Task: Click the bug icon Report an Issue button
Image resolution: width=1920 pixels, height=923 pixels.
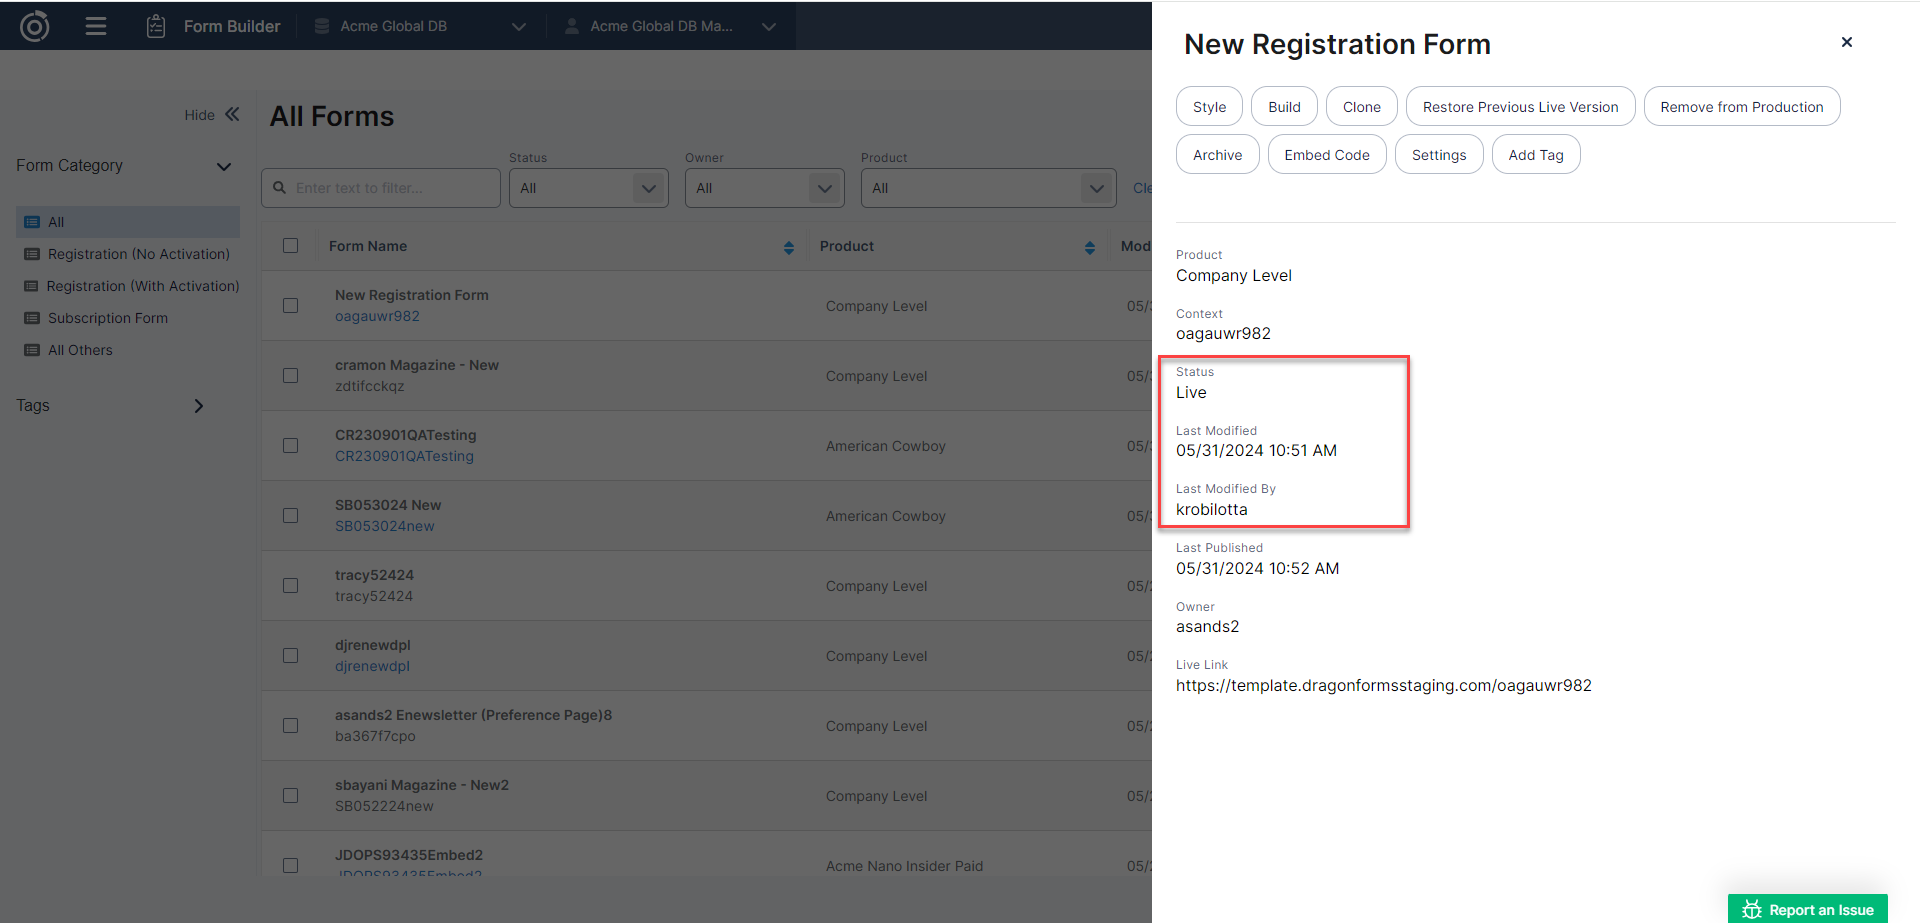Action: click(1807, 909)
